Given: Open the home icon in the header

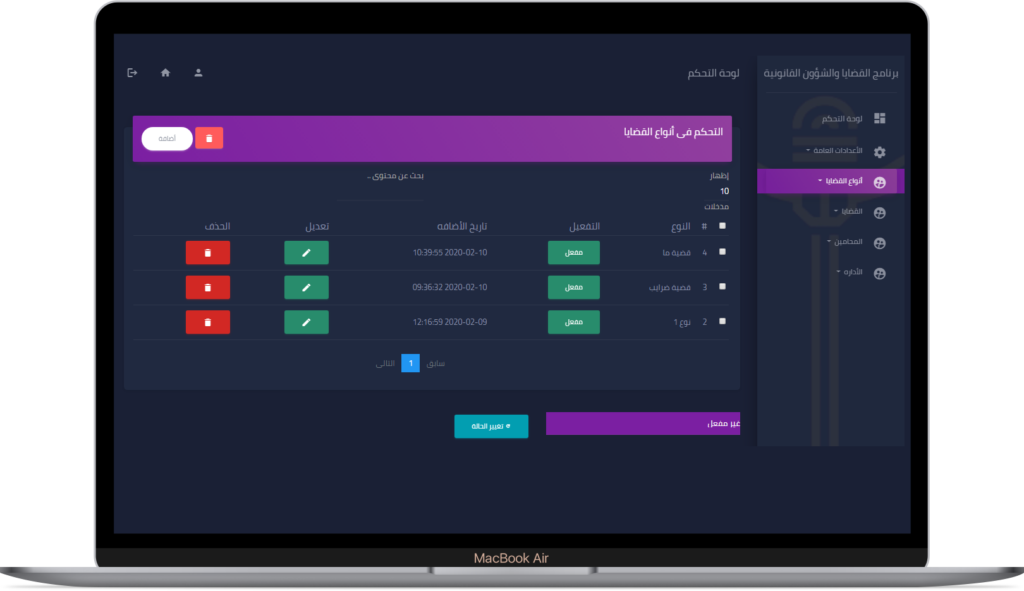Looking at the screenshot, I should [x=165, y=73].
